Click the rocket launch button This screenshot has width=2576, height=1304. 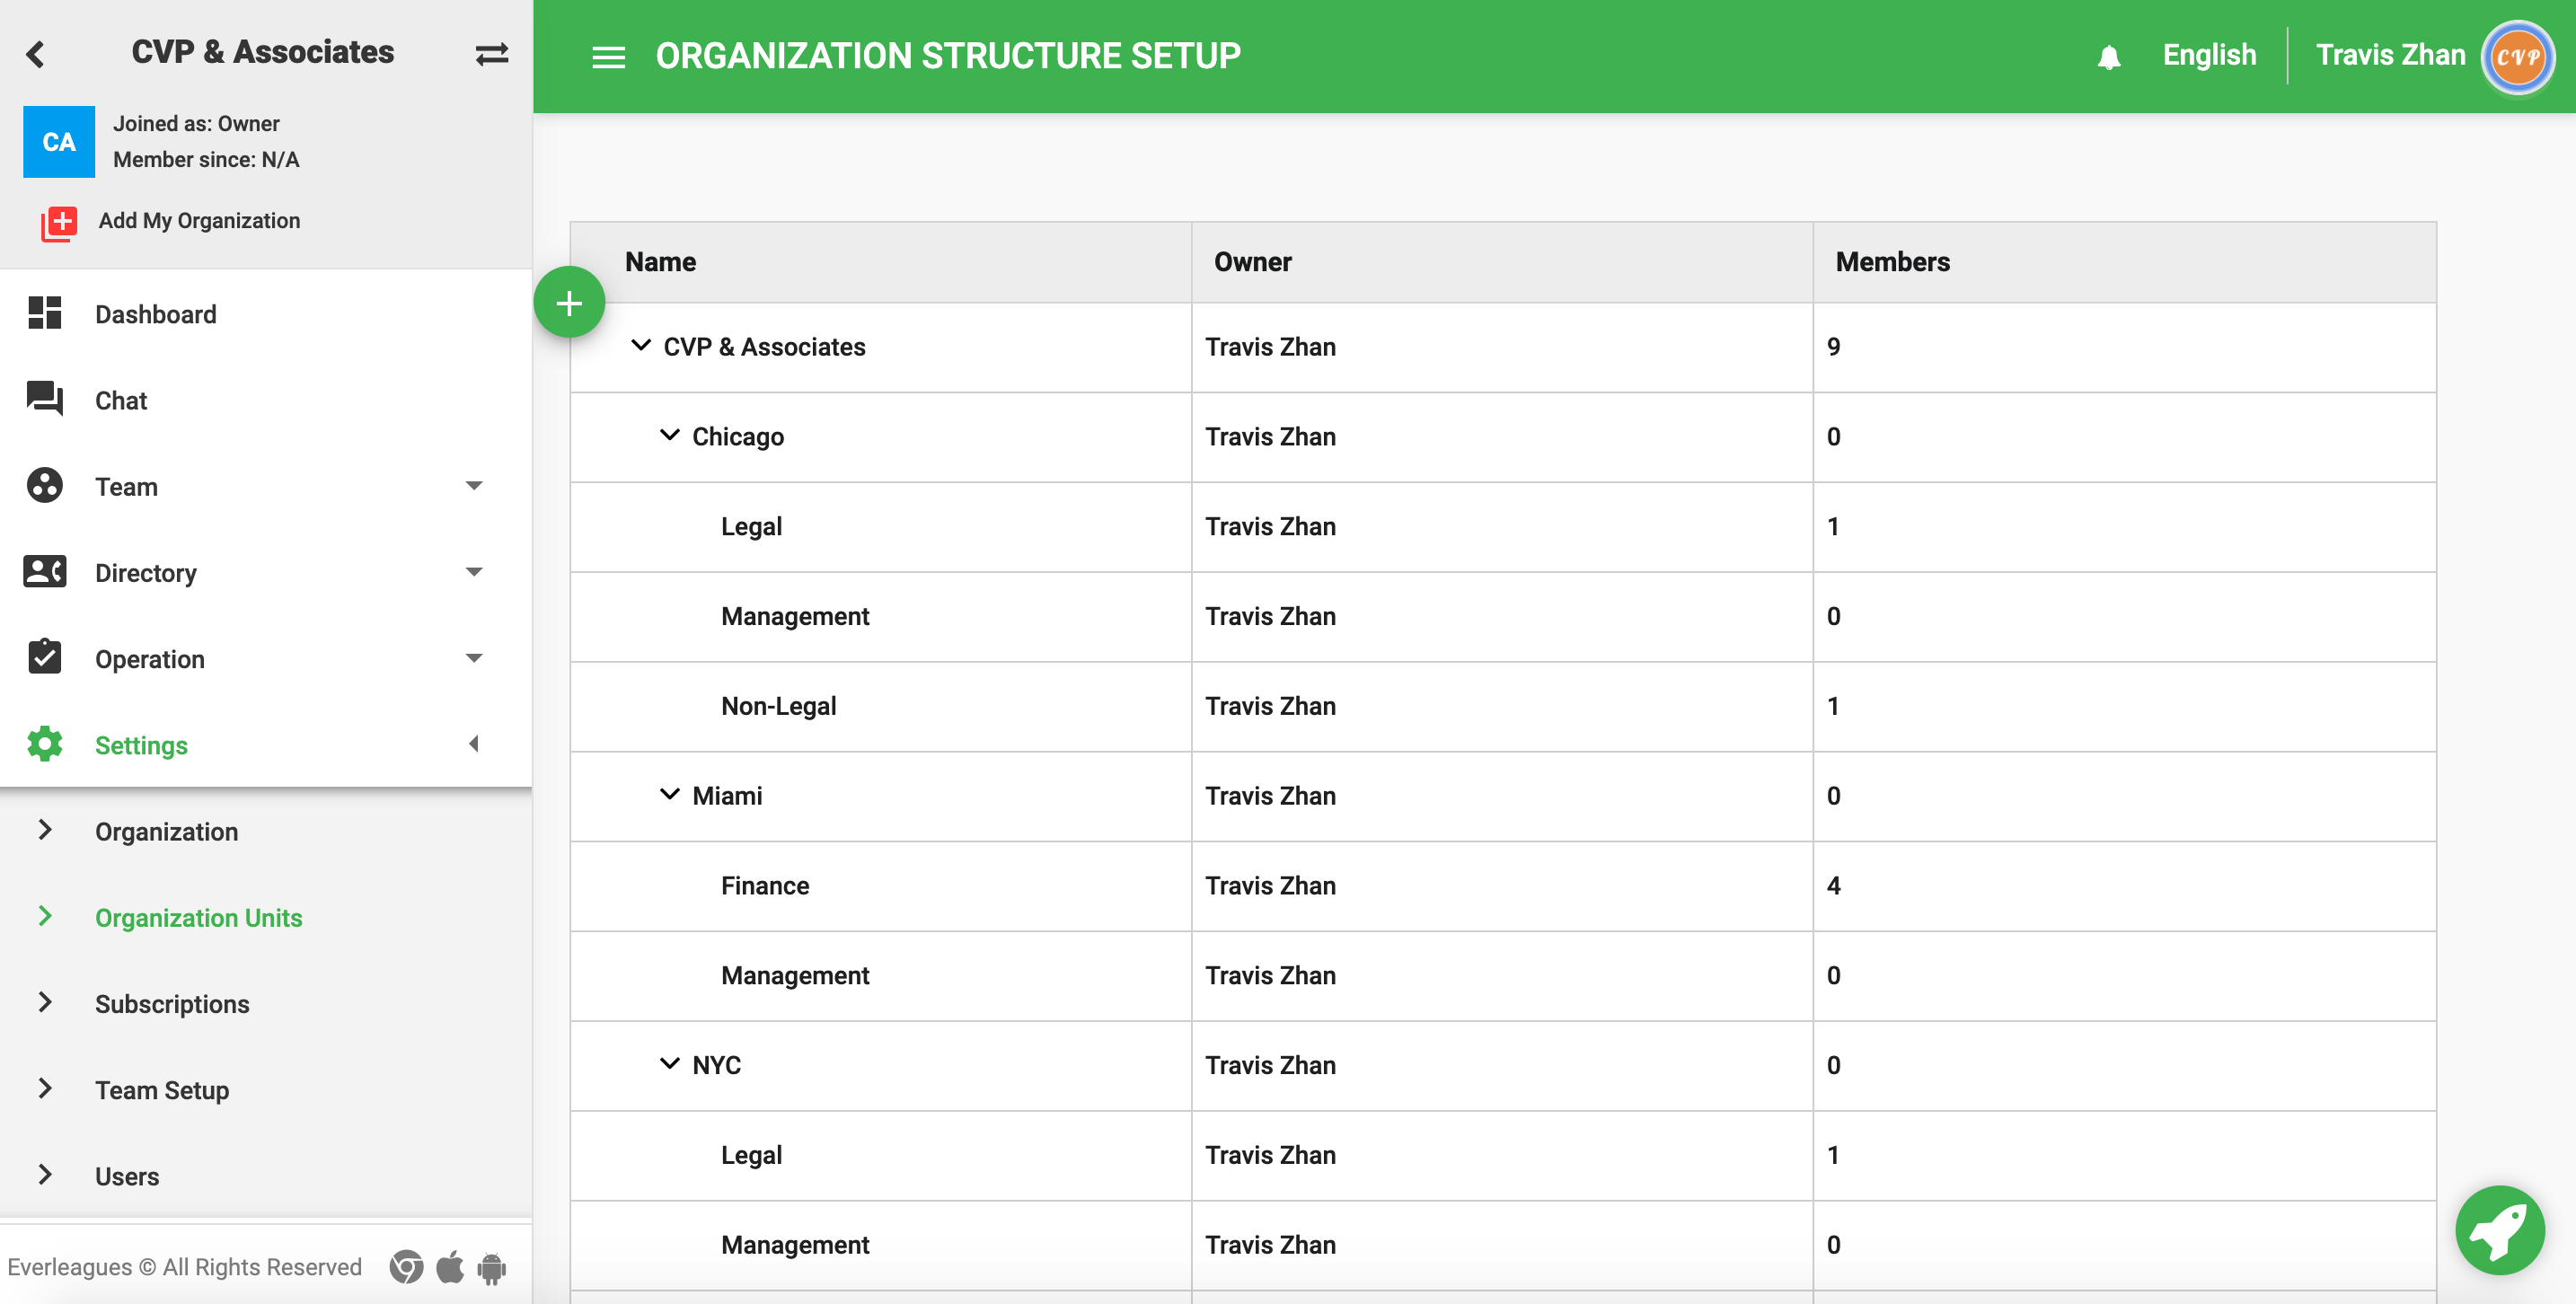[x=2499, y=1229]
